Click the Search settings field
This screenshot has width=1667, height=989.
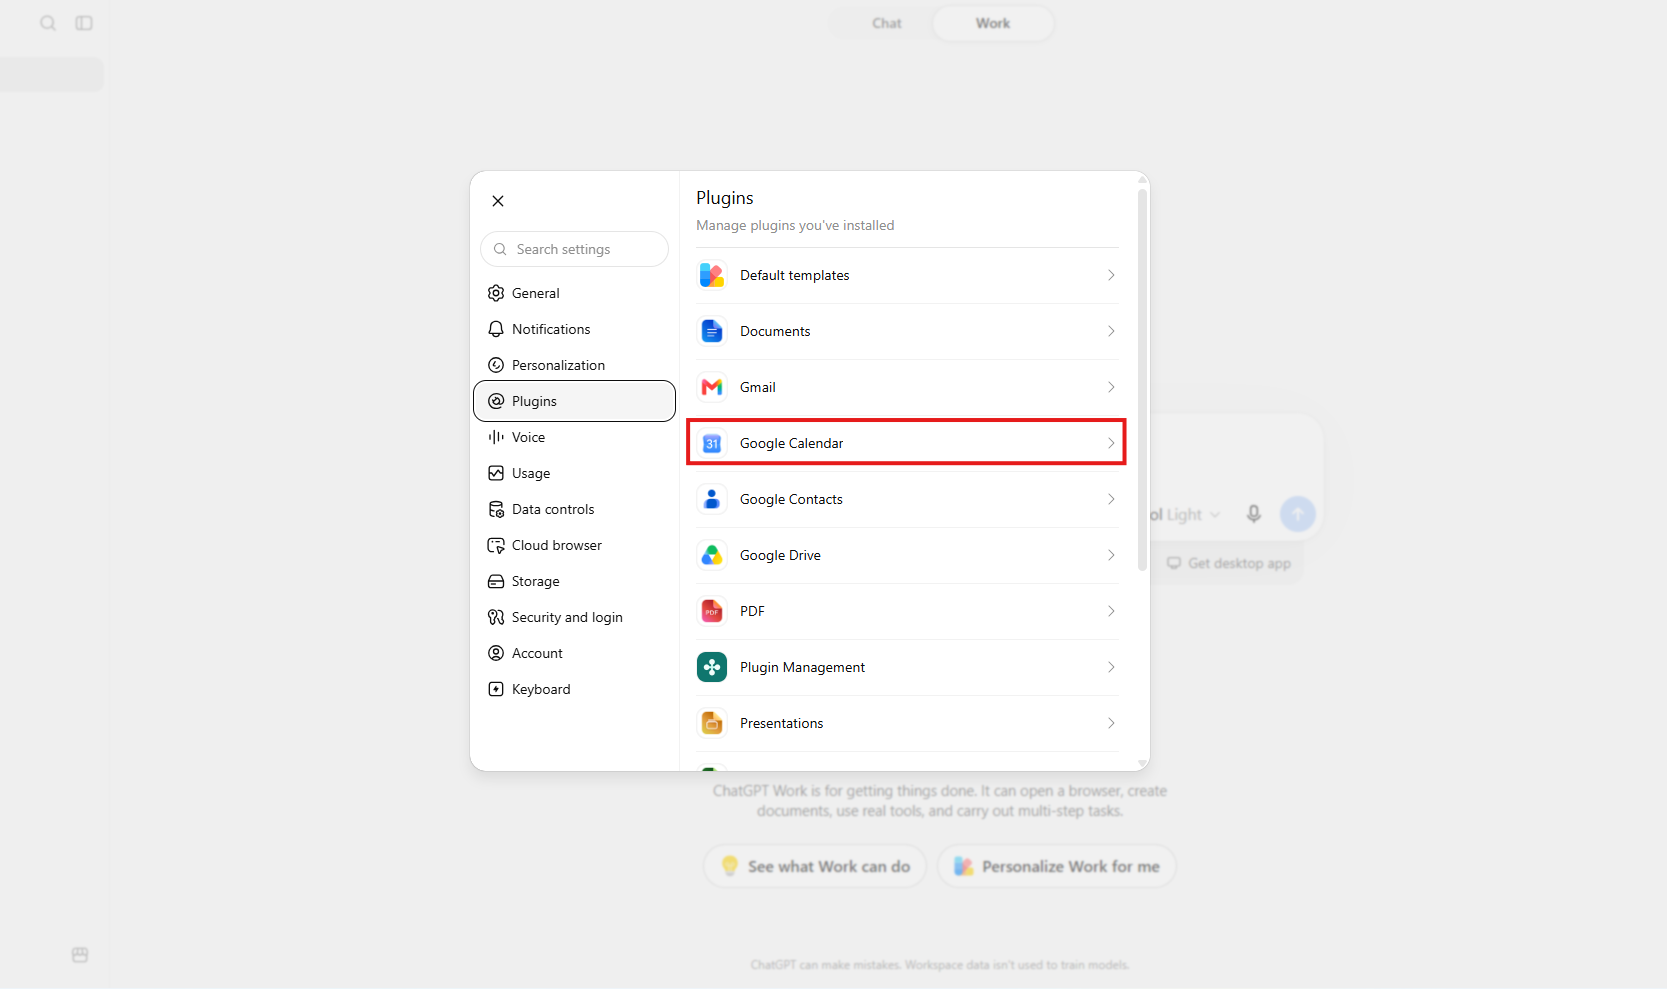[x=574, y=249]
